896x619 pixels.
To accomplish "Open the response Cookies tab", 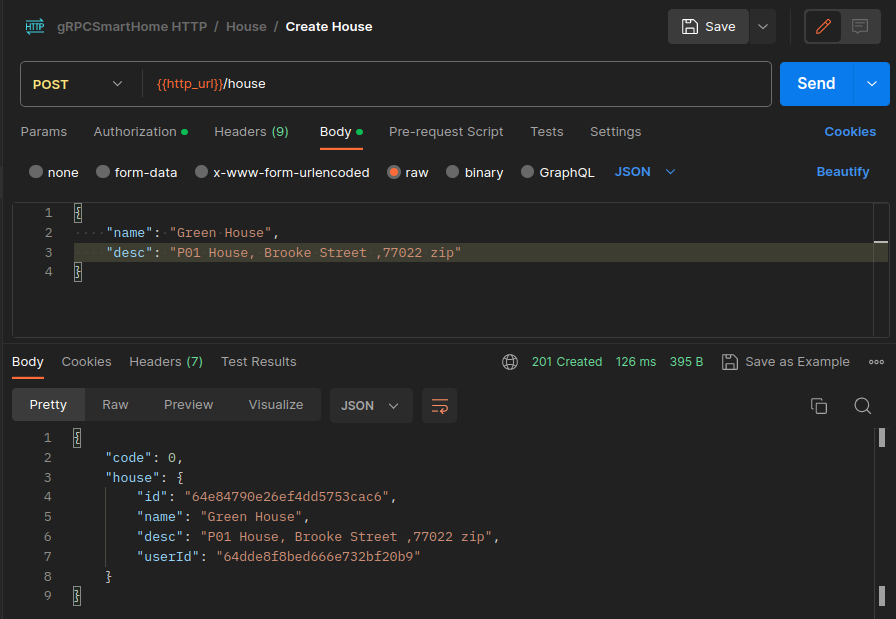I will [86, 362].
